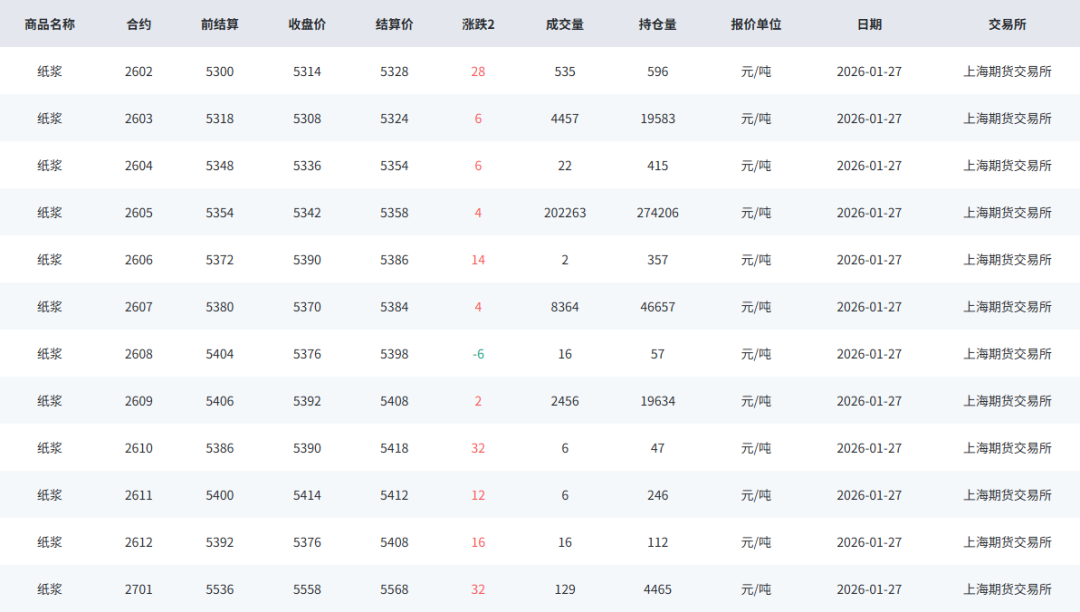Click the 报价单位 column header

[756, 24]
